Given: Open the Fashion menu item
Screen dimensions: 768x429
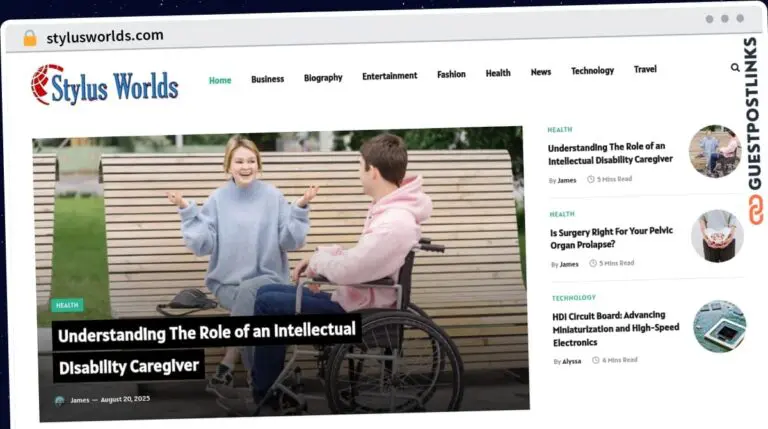Looking at the screenshot, I should tap(451, 74).
